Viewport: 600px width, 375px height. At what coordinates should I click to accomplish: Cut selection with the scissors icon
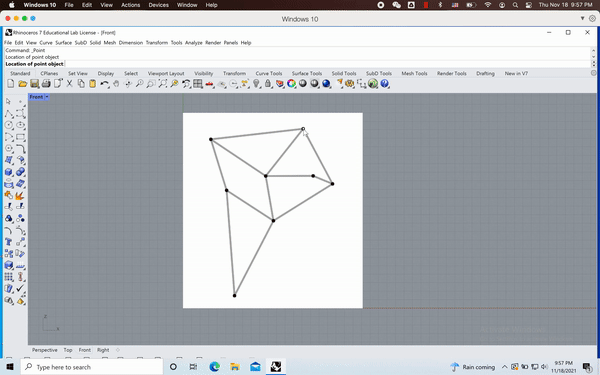coord(69,83)
